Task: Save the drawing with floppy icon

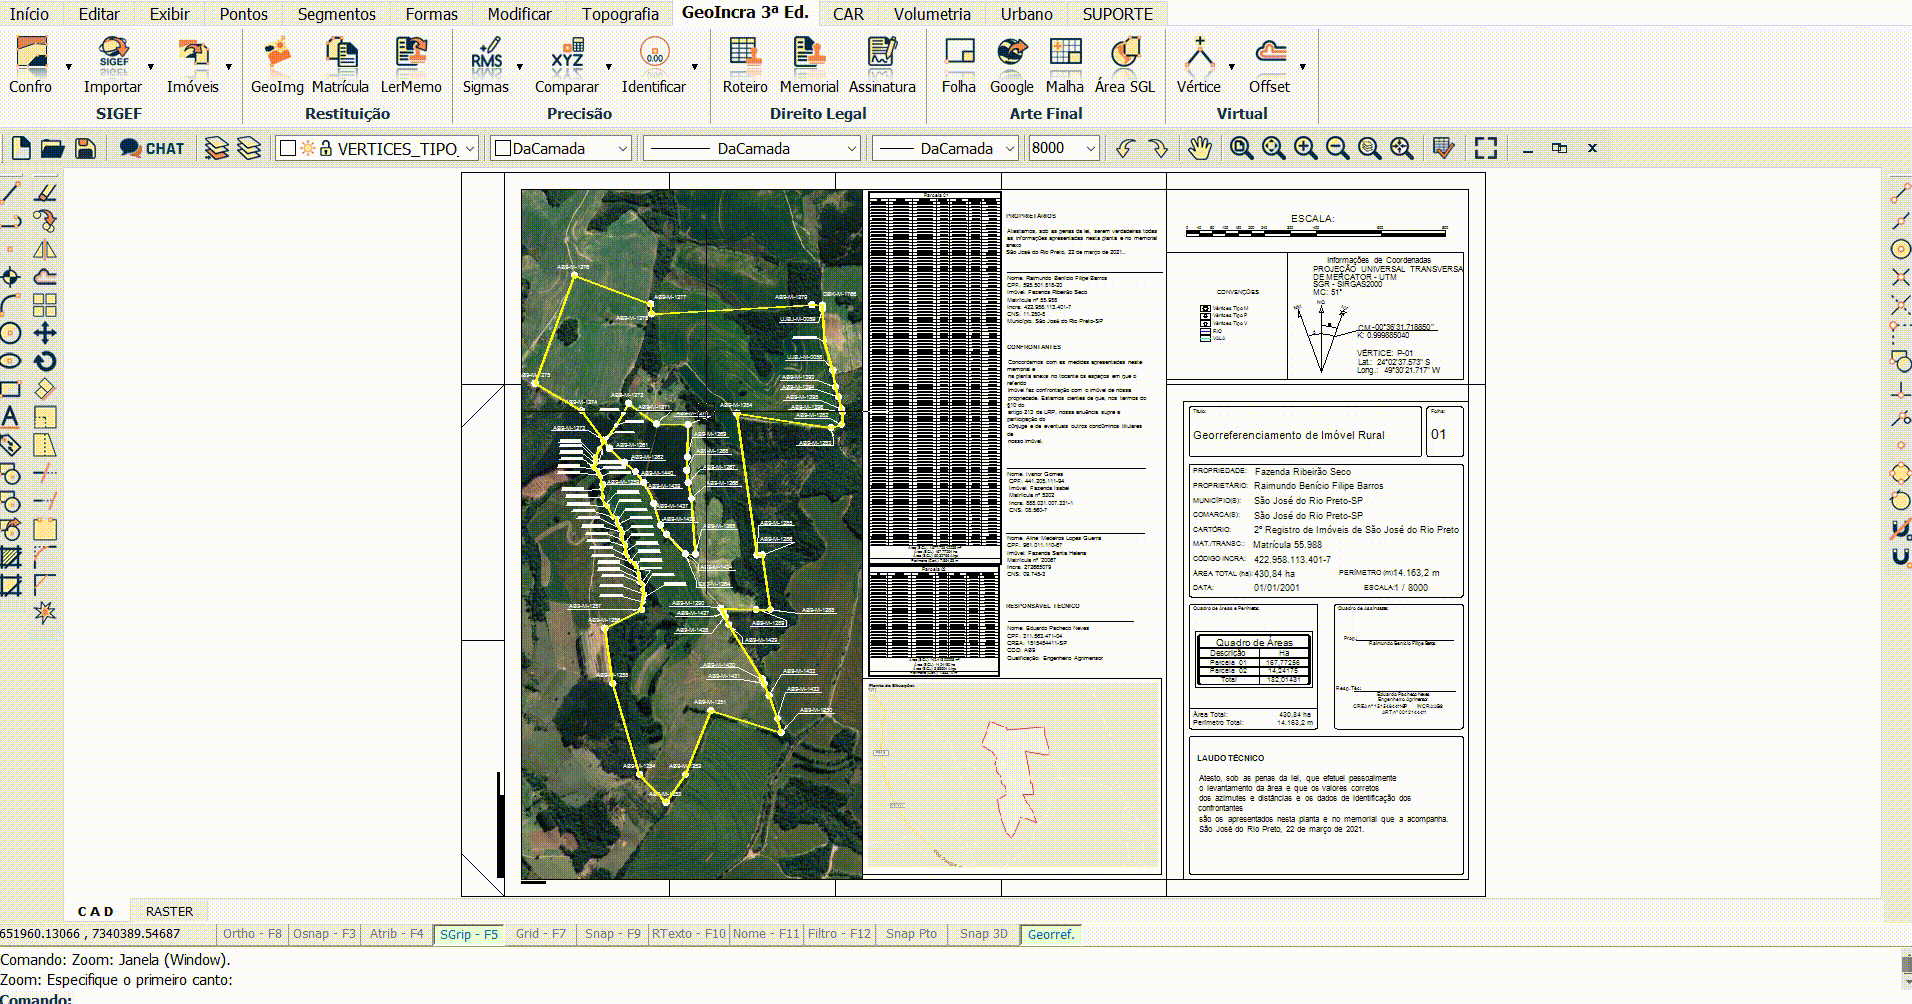Action: point(86,148)
